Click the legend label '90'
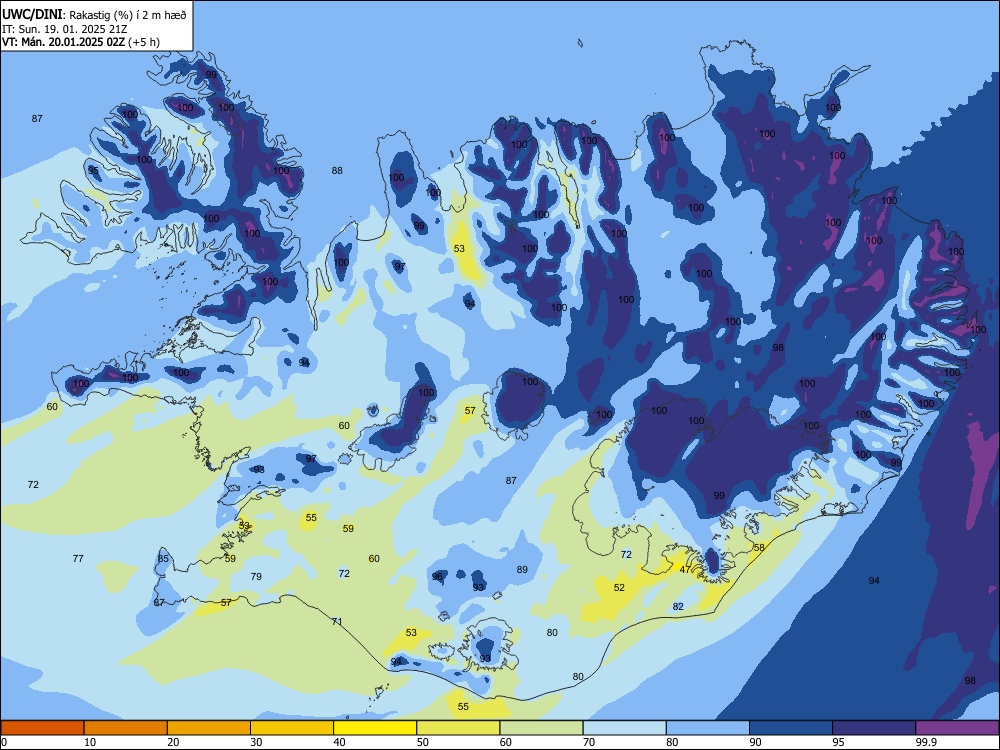 [x=755, y=742]
